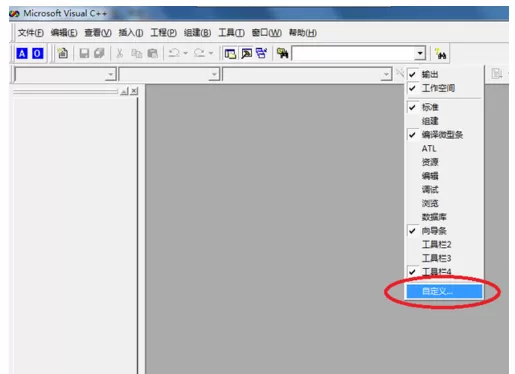The width and height of the screenshot is (515, 374).
Task: Enable 工具栏2 in popup menu
Action: (x=444, y=244)
